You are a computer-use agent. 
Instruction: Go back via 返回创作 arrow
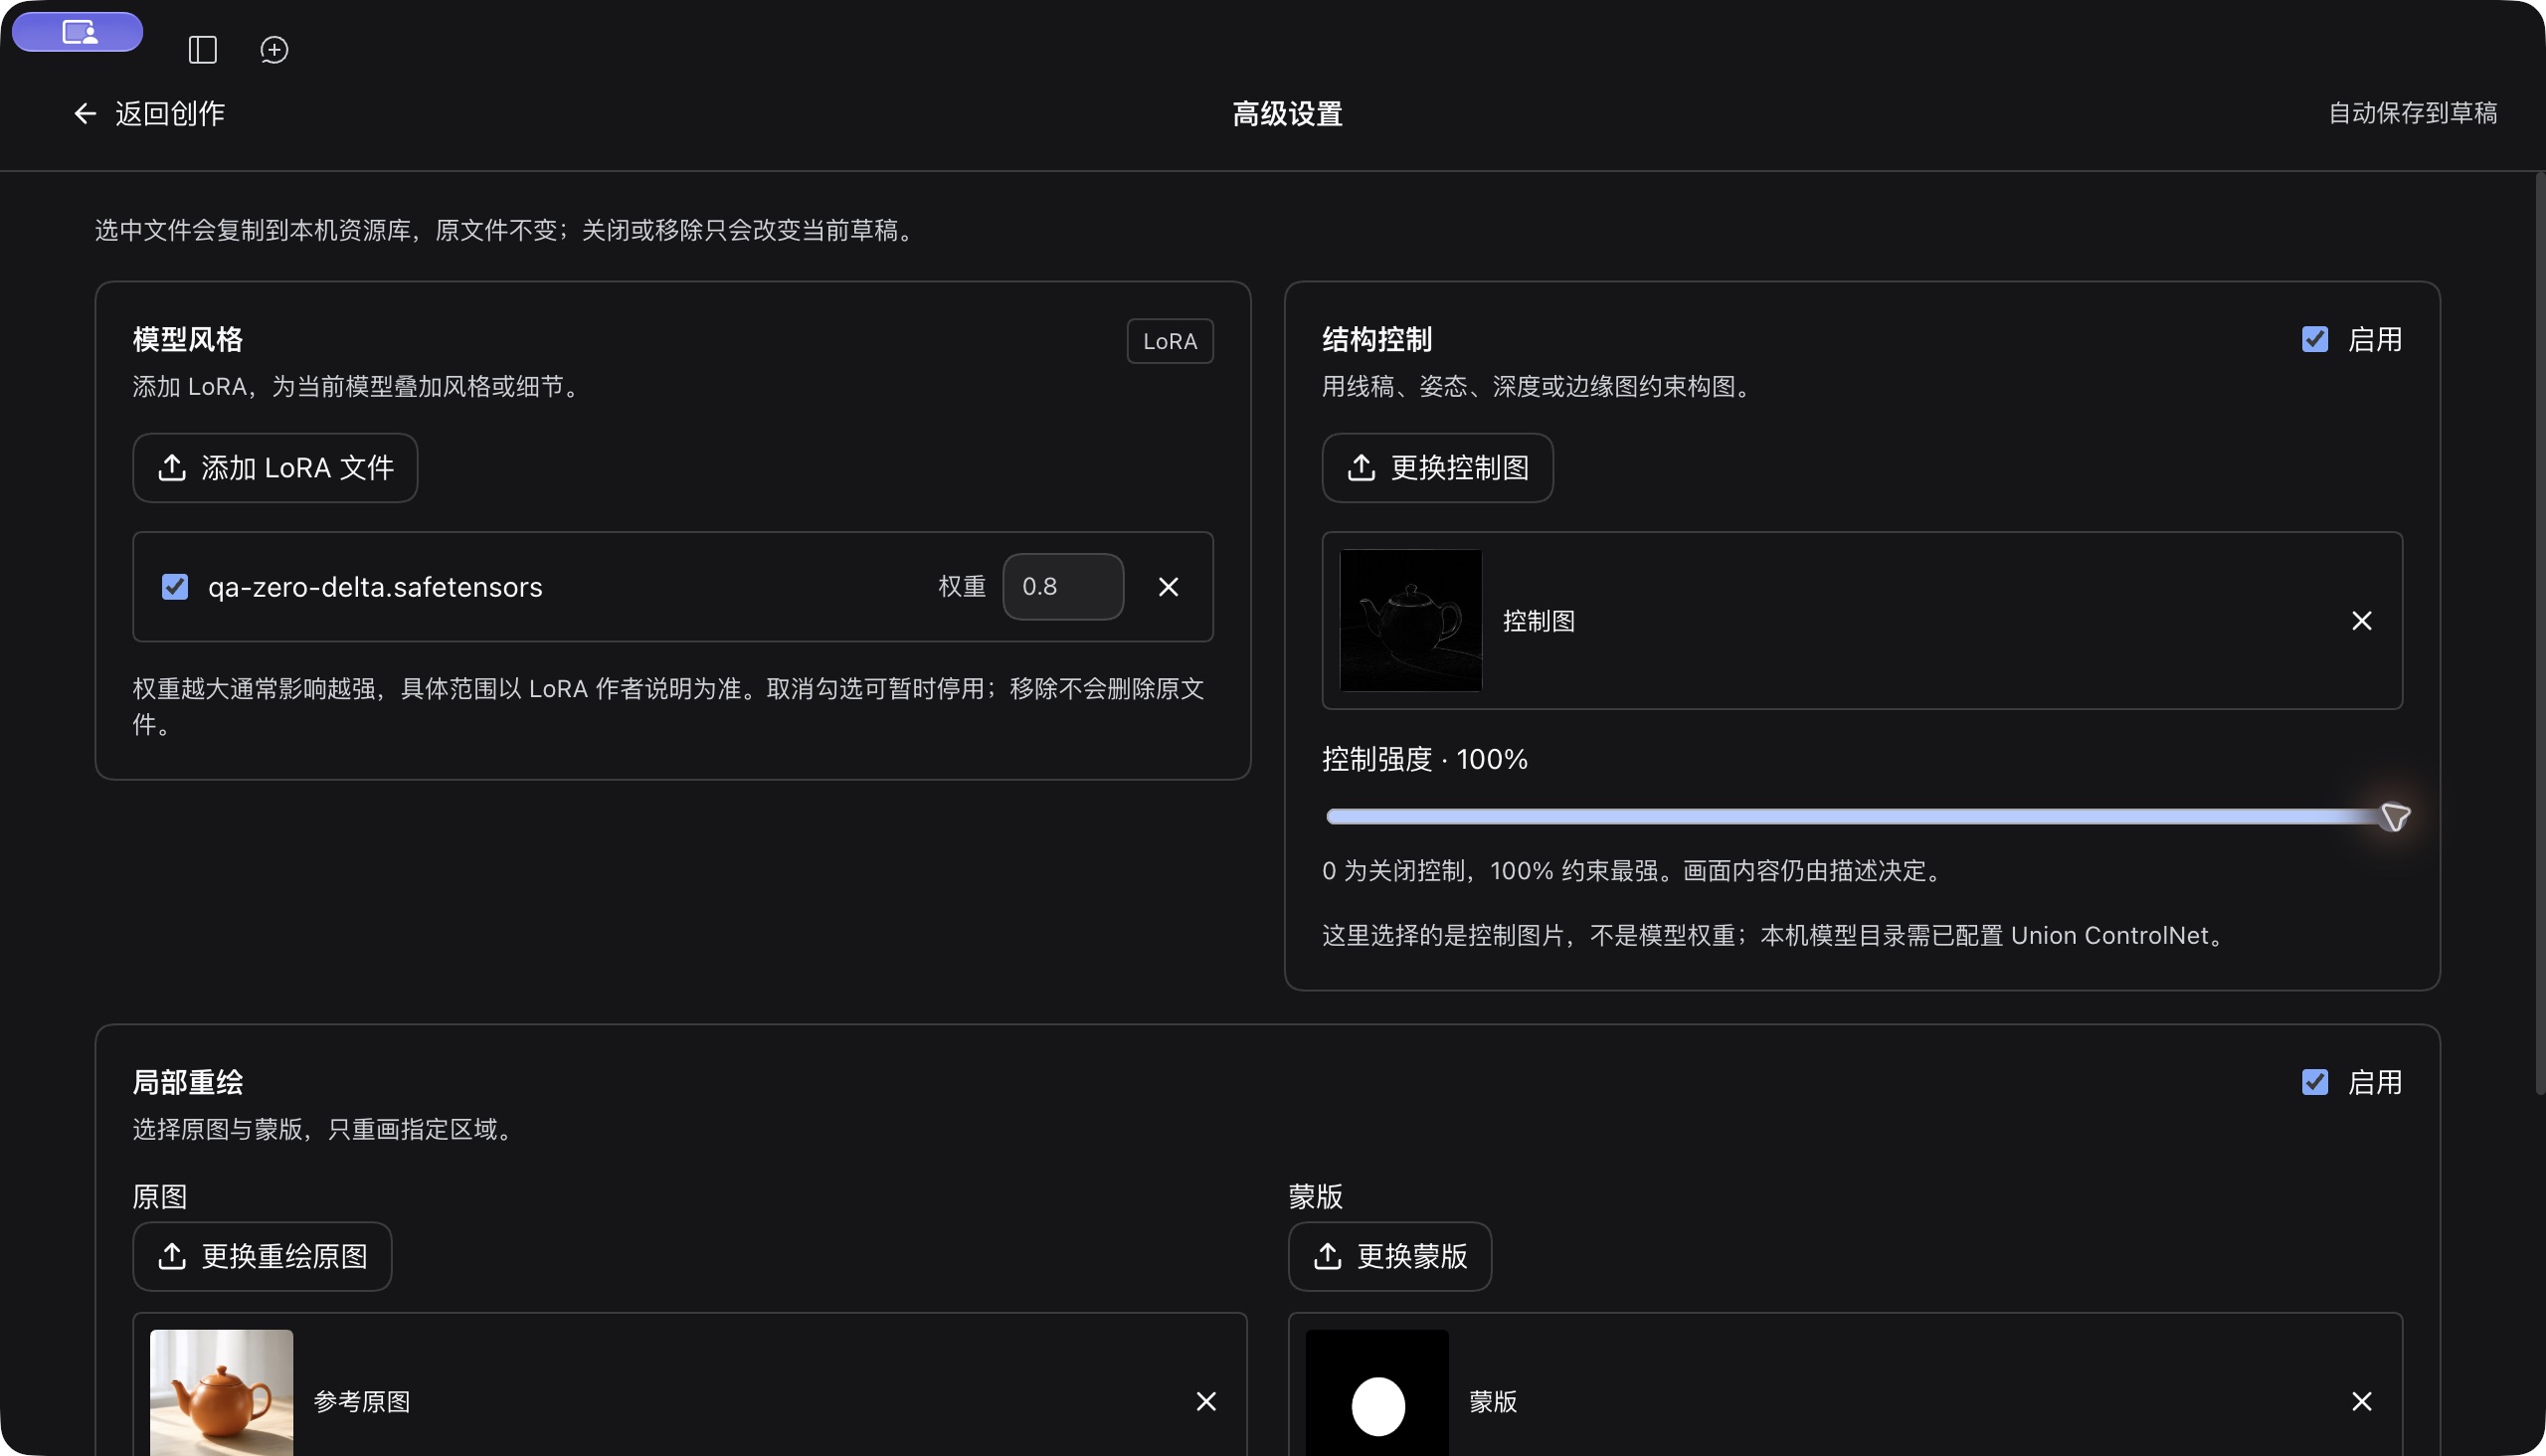[148, 114]
